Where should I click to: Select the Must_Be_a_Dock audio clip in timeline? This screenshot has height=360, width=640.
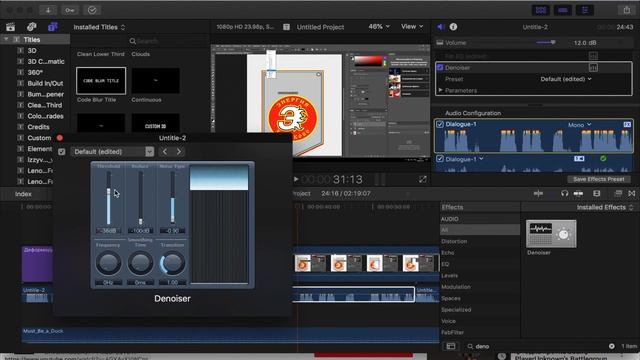pos(231,335)
